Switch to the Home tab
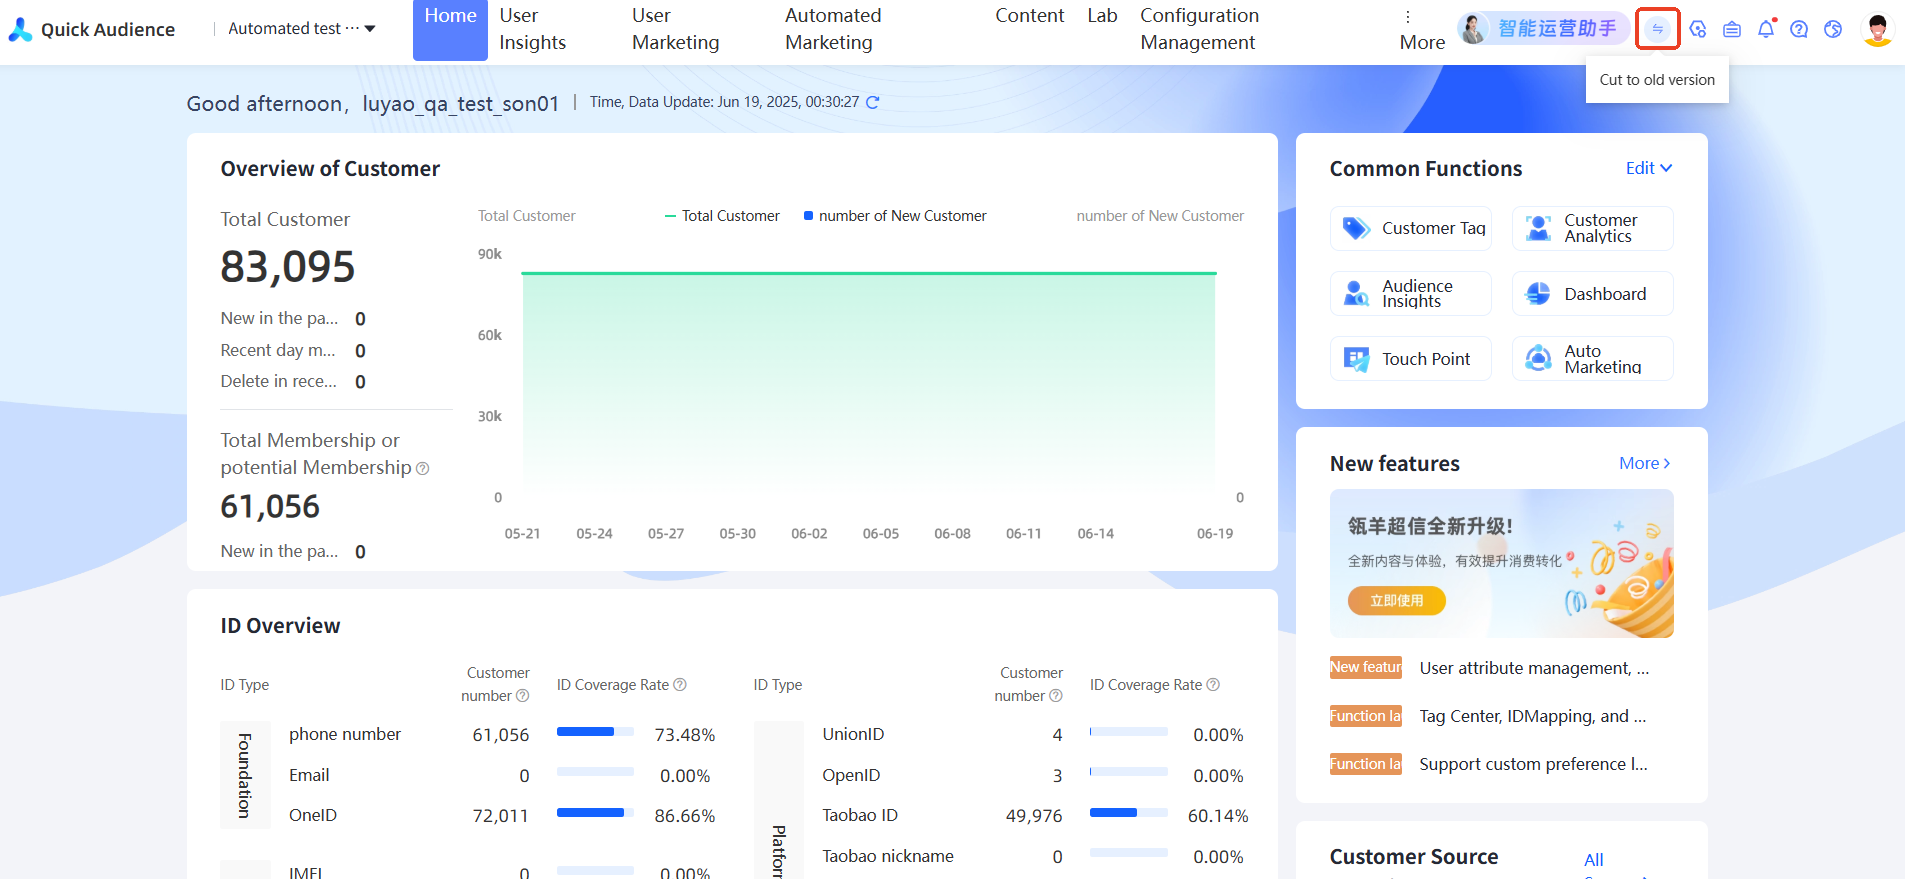The image size is (1905, 879). click(x=450, y=29)
